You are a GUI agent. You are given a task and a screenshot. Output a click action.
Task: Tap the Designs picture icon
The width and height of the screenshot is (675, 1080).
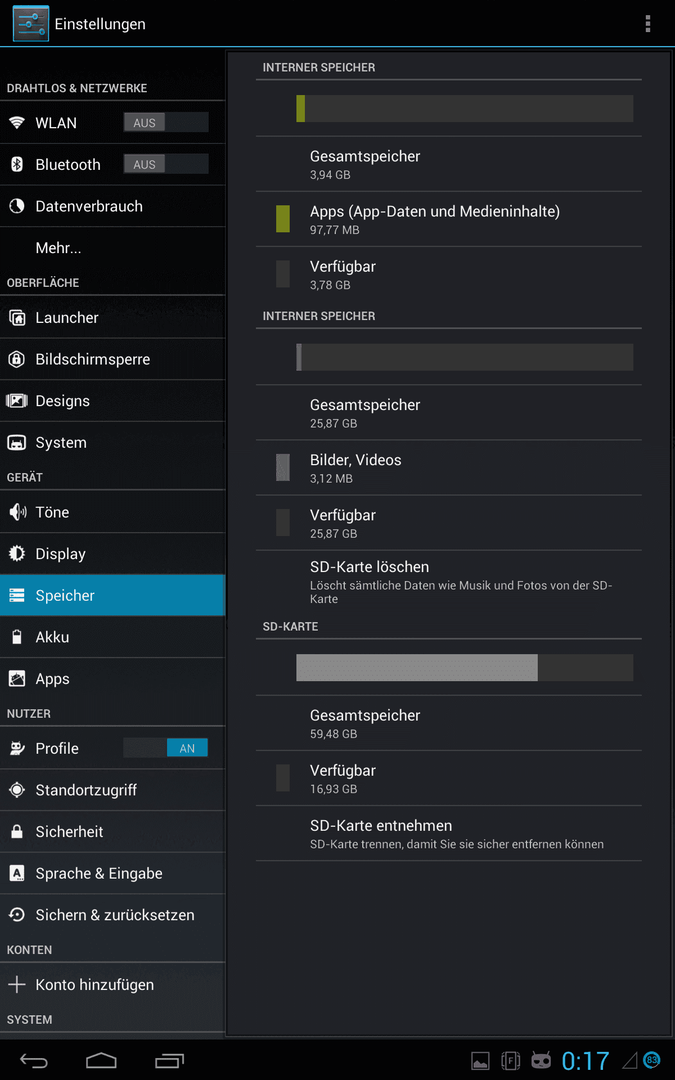17,401
